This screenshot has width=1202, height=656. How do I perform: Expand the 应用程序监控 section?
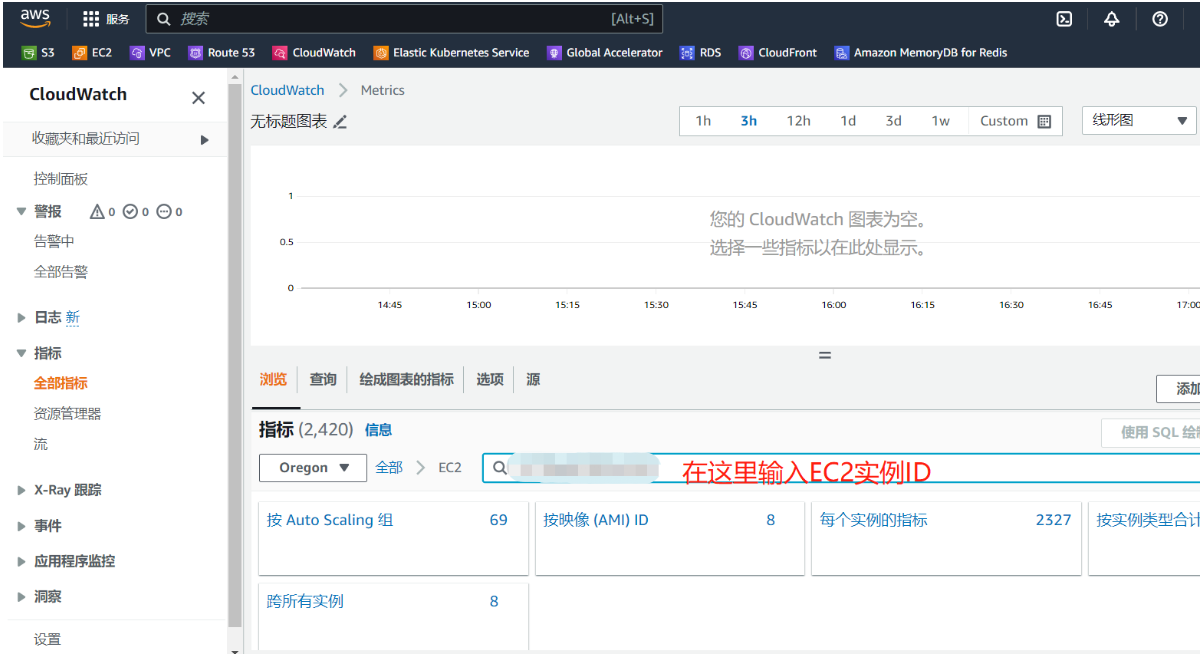pos(22,562)
